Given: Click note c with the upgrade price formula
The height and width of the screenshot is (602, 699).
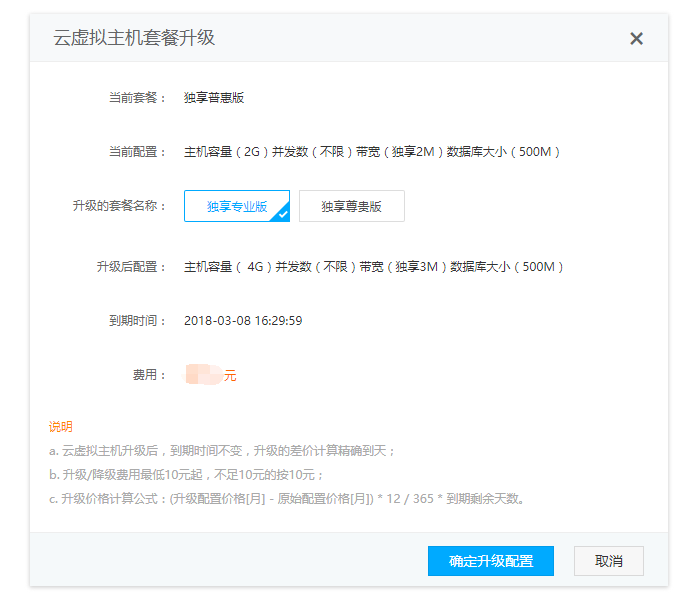Looking at the screenshot, I should tap(286, 499).
